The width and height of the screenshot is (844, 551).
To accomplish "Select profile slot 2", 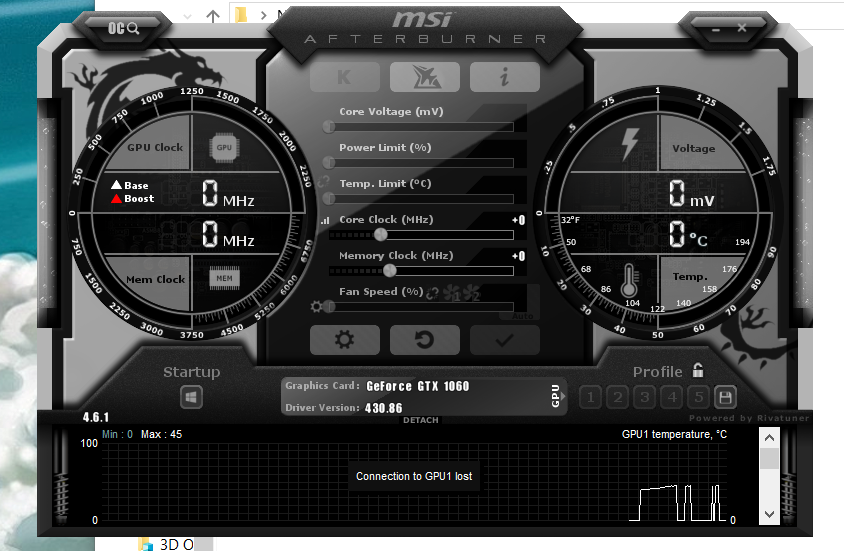I will point(617,398).
